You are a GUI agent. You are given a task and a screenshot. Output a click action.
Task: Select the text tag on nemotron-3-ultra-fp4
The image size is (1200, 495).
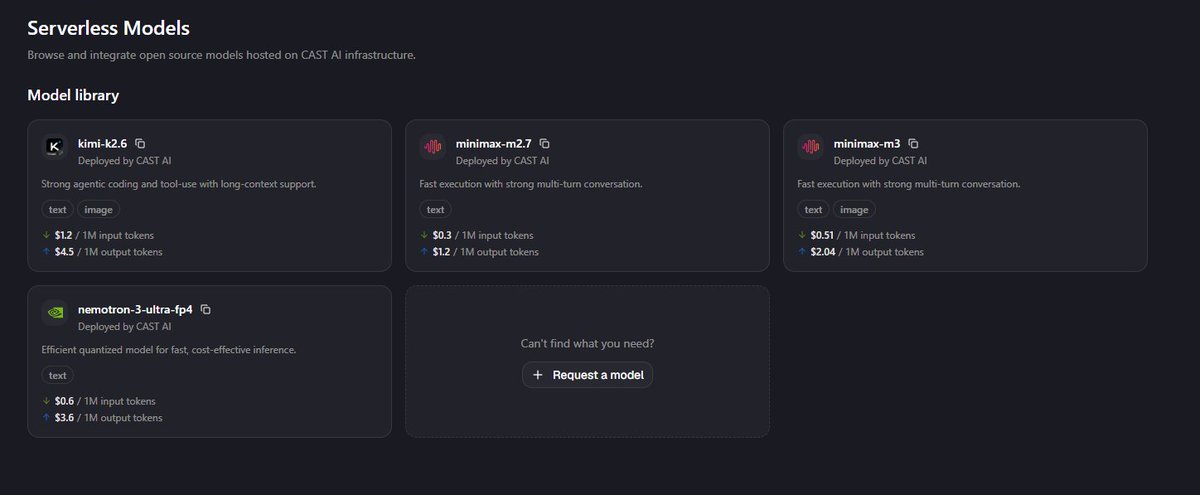point(58,375)
